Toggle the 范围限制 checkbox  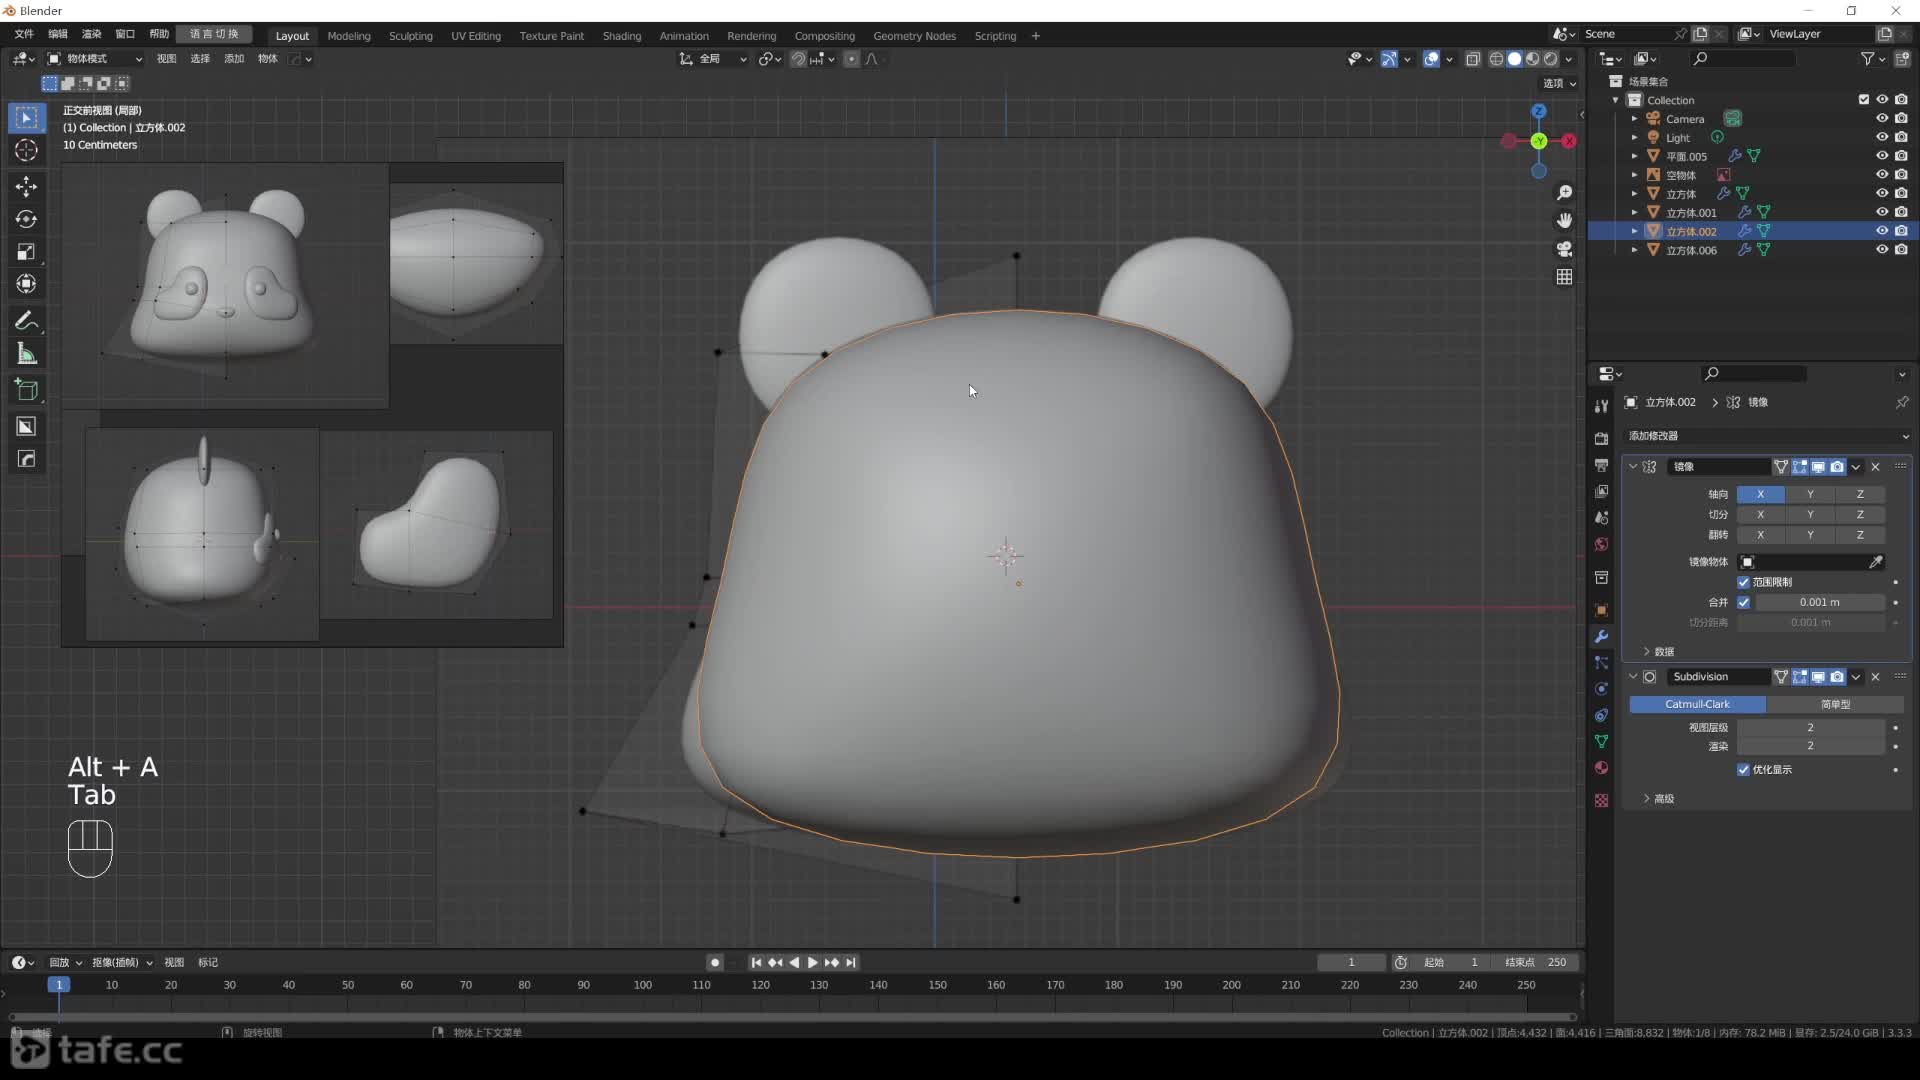(x=1743, y=582)
